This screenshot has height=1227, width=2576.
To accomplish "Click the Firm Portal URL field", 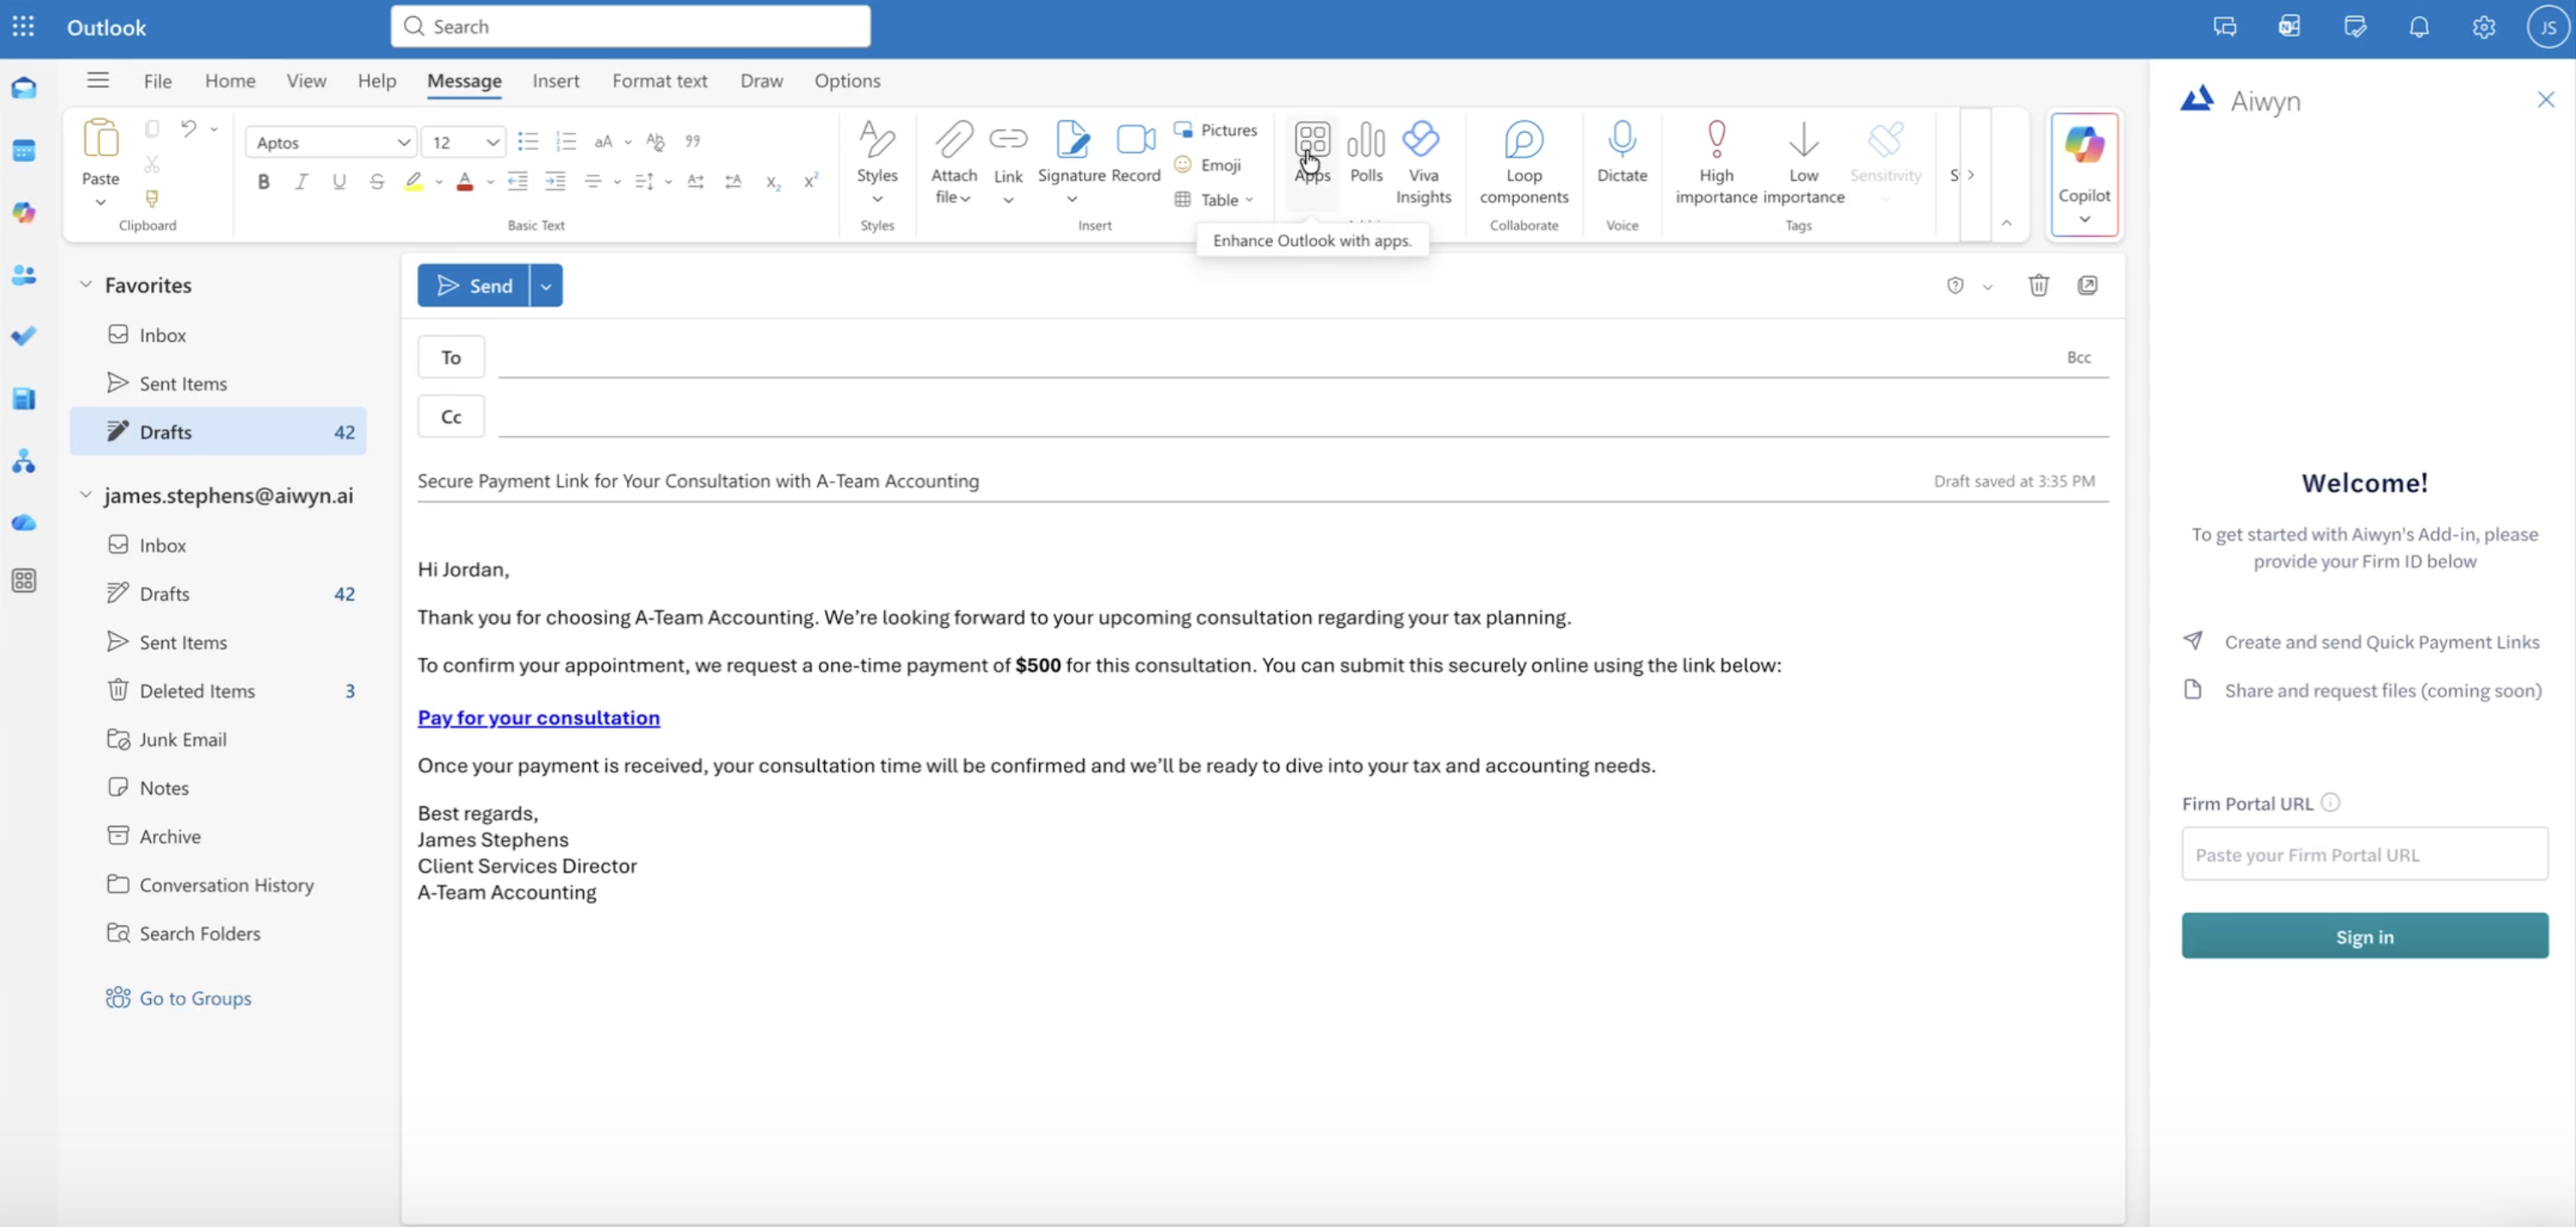I will coord(2364,854).
